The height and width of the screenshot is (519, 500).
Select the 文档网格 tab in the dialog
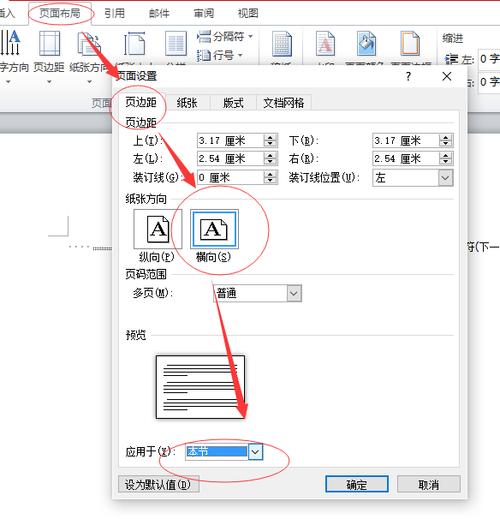pos(284,103)
